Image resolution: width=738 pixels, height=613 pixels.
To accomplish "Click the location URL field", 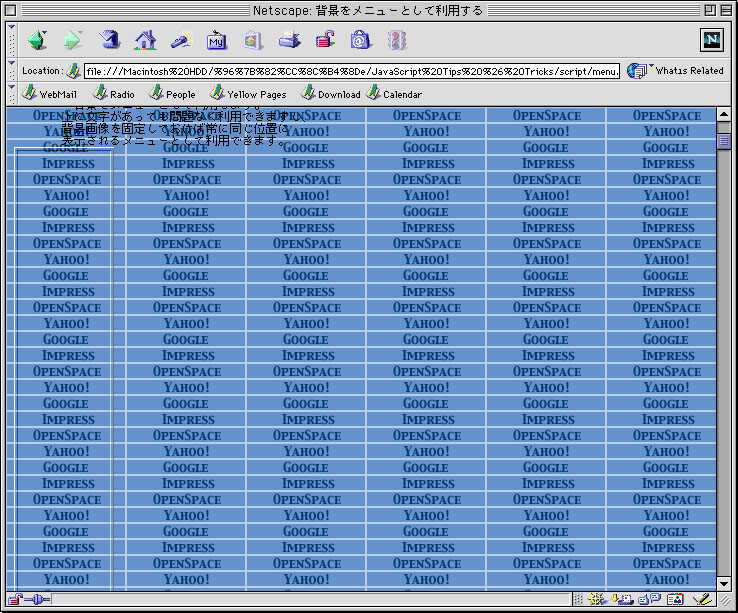I will click(352, 72).
